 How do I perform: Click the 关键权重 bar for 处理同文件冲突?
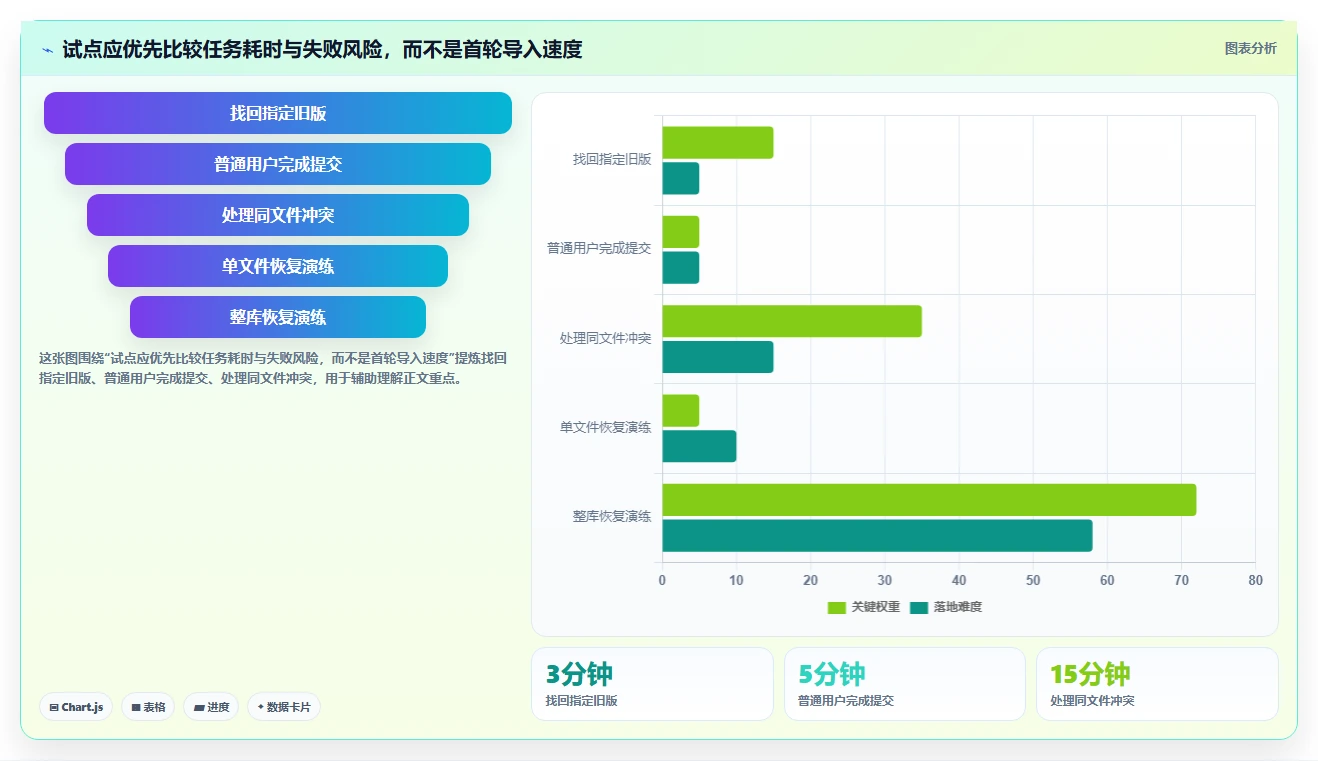point(792,321)
